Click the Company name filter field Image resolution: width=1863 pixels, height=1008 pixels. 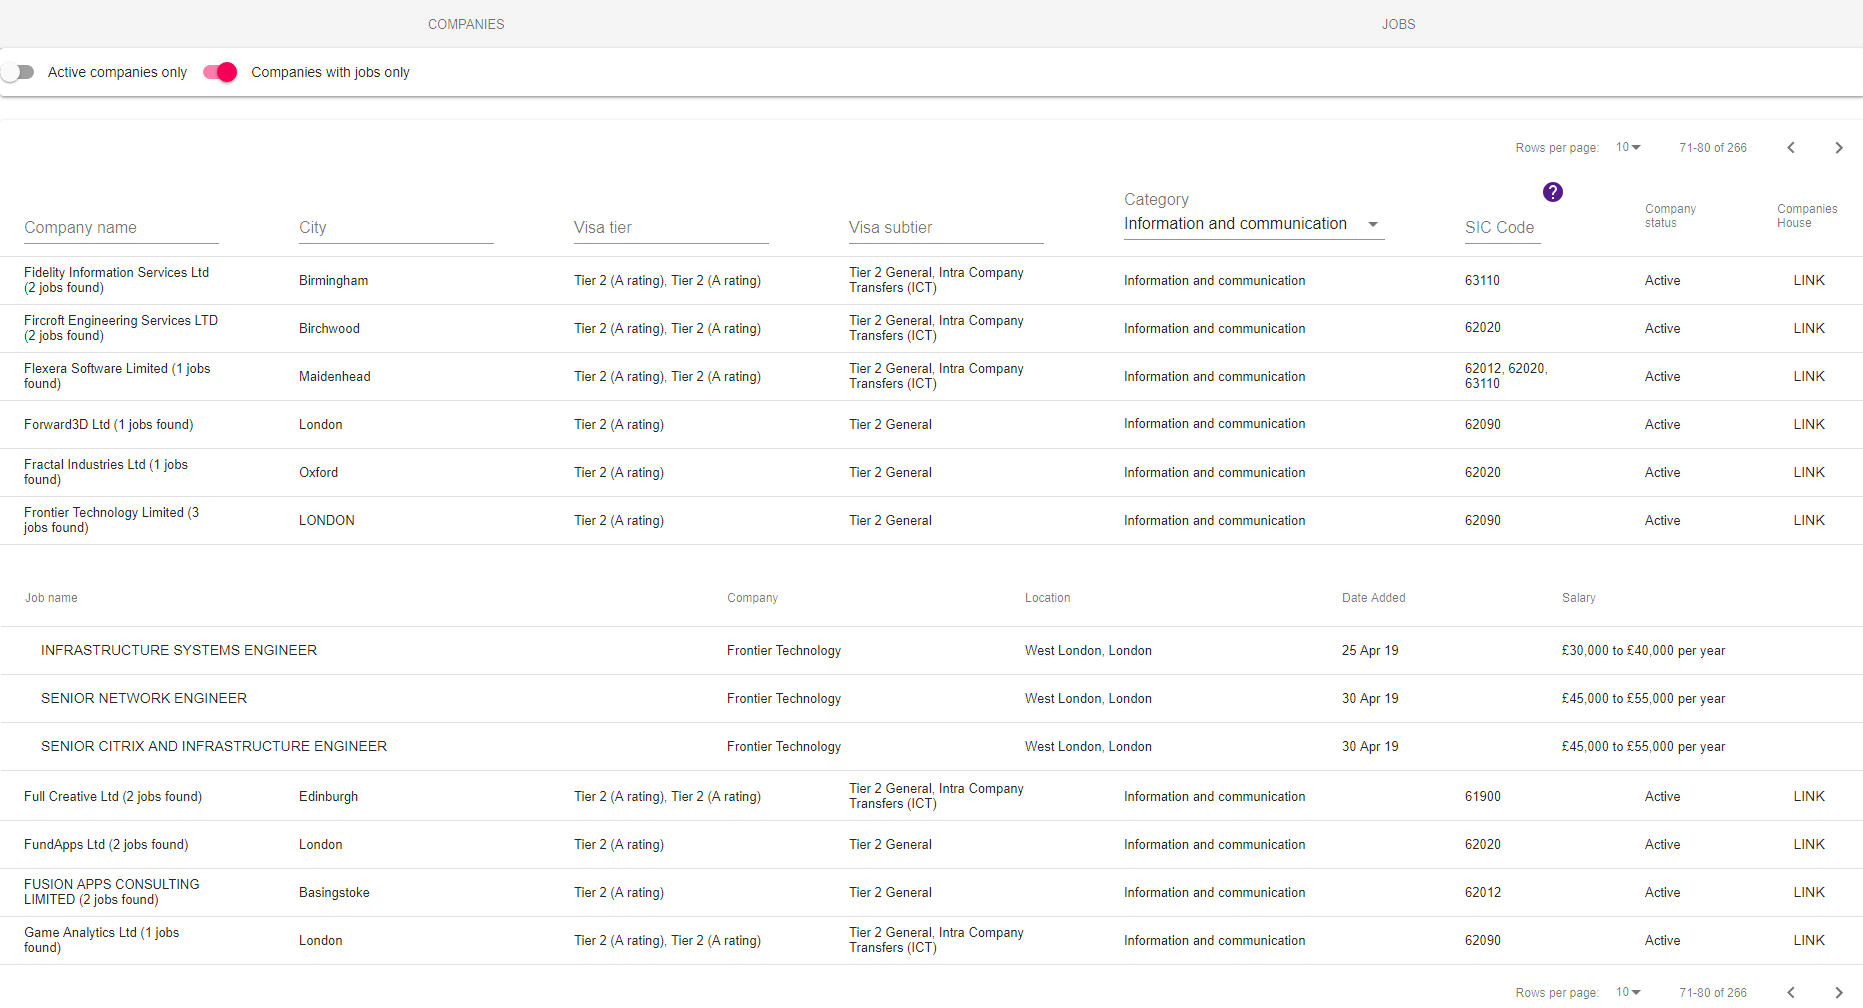pos(121,228)
